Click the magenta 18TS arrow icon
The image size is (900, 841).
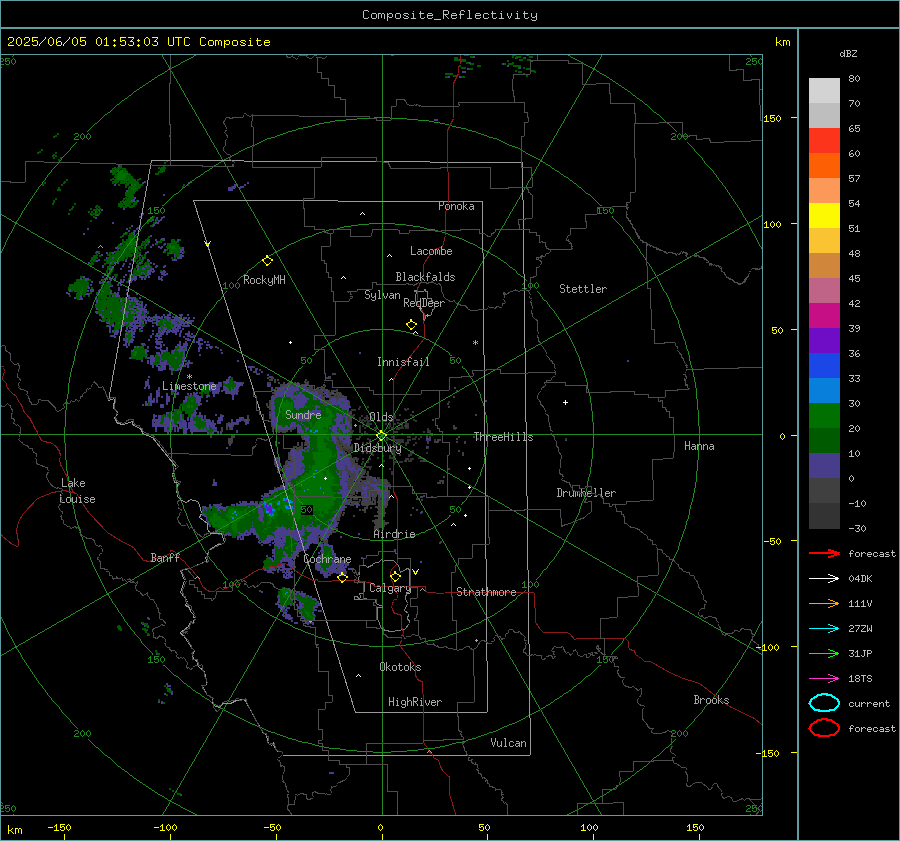[x=824, y=679]
